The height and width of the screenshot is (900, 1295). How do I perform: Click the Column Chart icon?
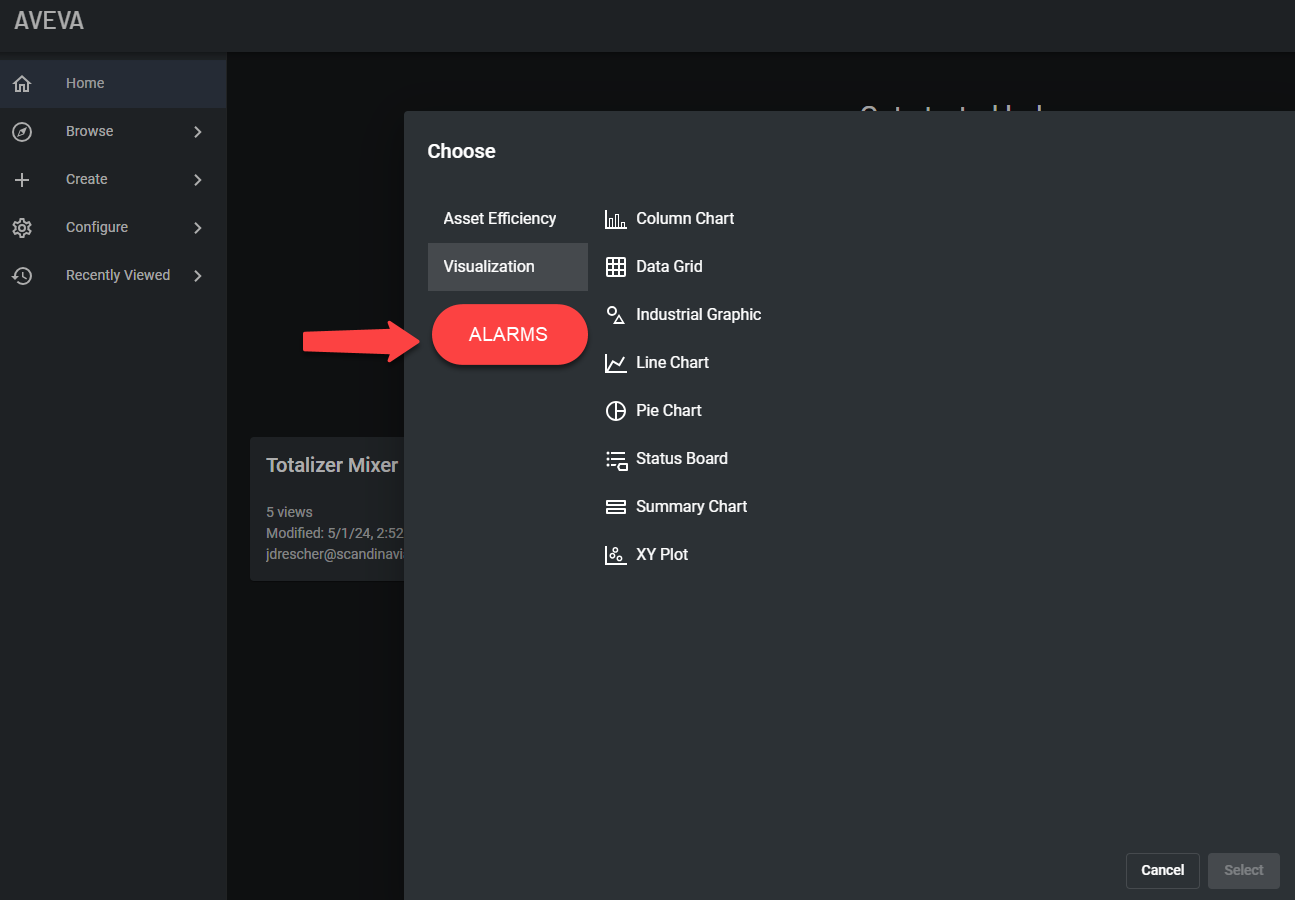tap(616, 219)
